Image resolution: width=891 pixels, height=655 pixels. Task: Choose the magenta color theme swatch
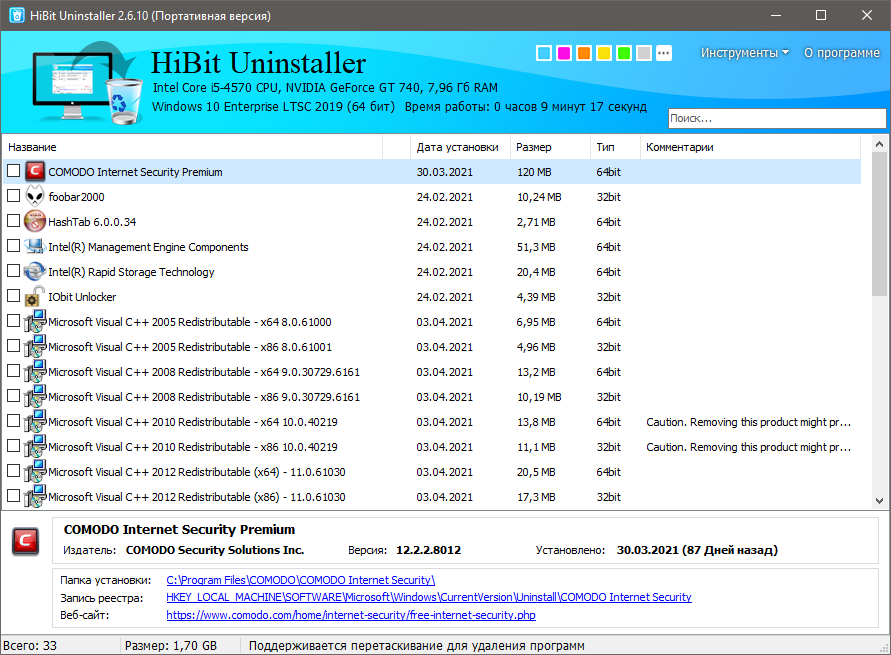564,53
